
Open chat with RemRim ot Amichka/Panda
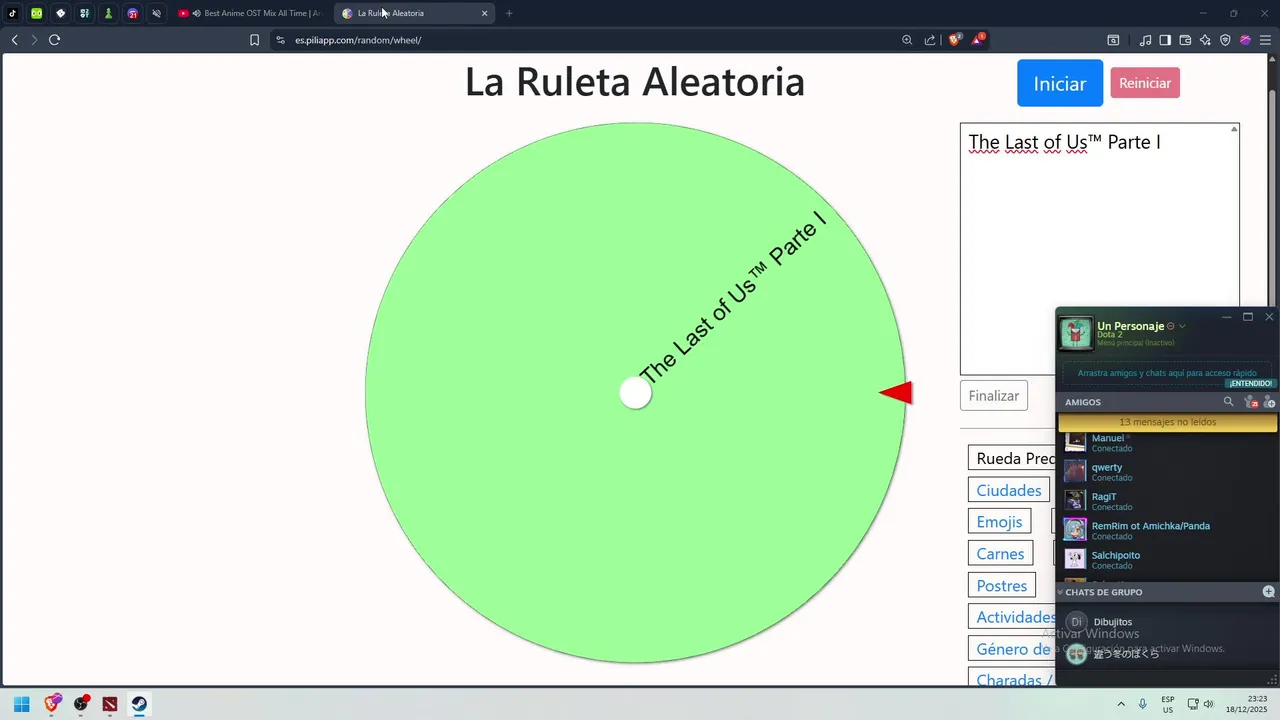pyautogui.click(x=1167, y=530)
